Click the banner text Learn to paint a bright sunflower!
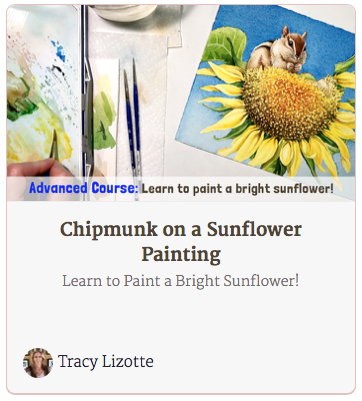The width and height of the screenshot is (362, 401). [237, 189]
